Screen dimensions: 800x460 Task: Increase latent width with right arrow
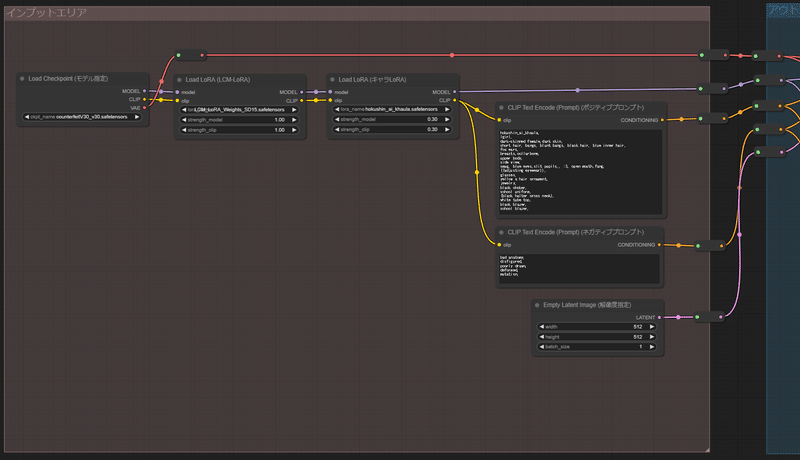(x=652, y=327)
